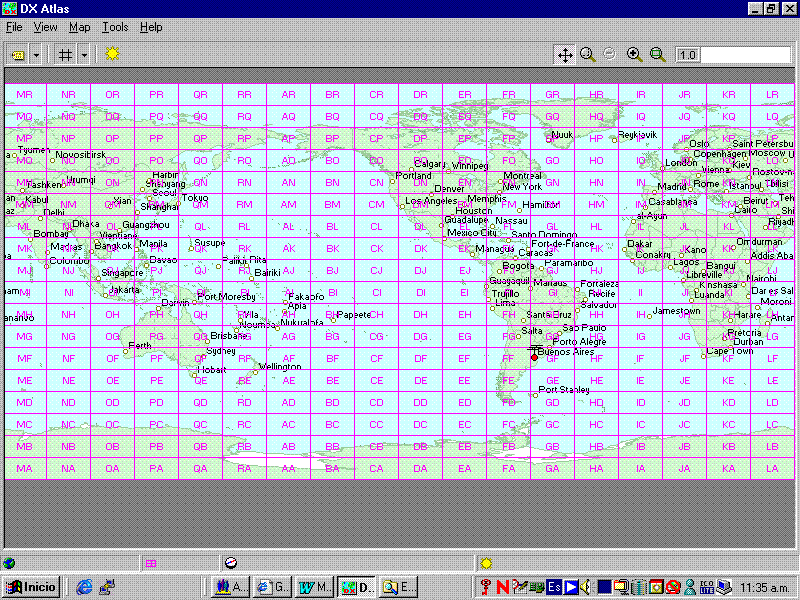800x600 pixels.
Task: Toggle the grid overlay icon
Action: (x=66, y=55)
